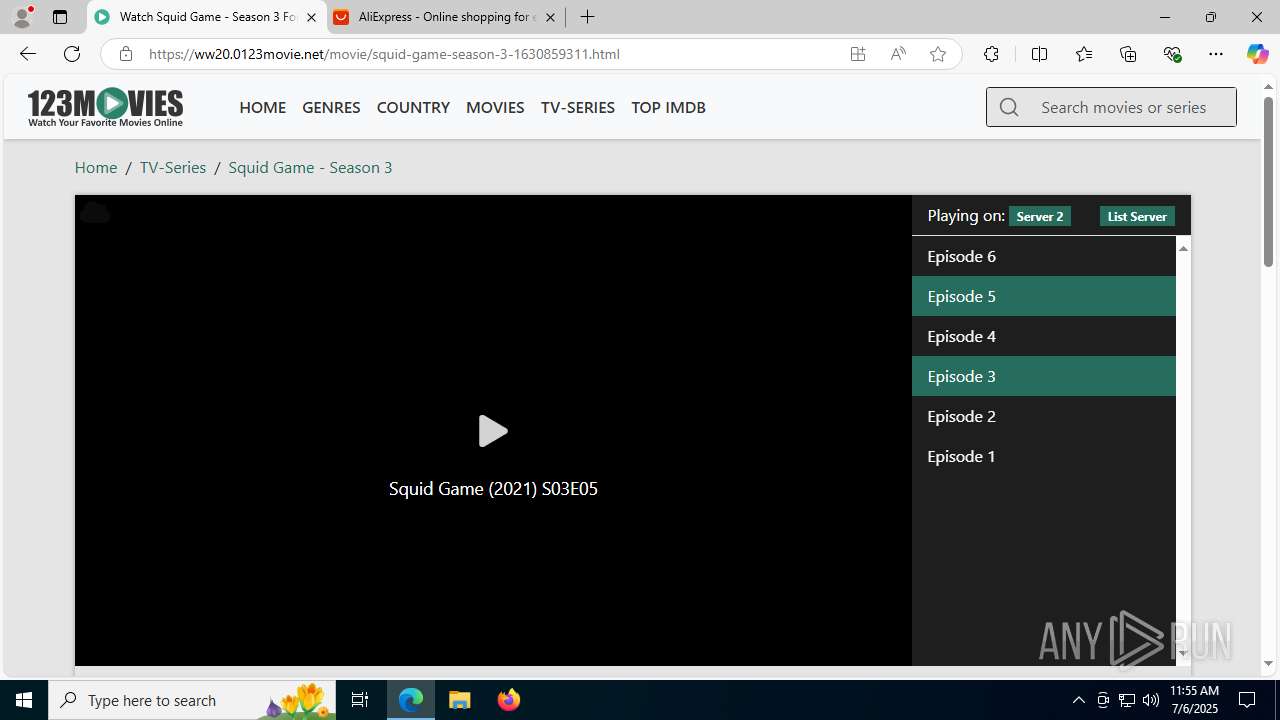Activate Read aloud icon
This screenshot has width=1280, height=720.
click(898, 54)
